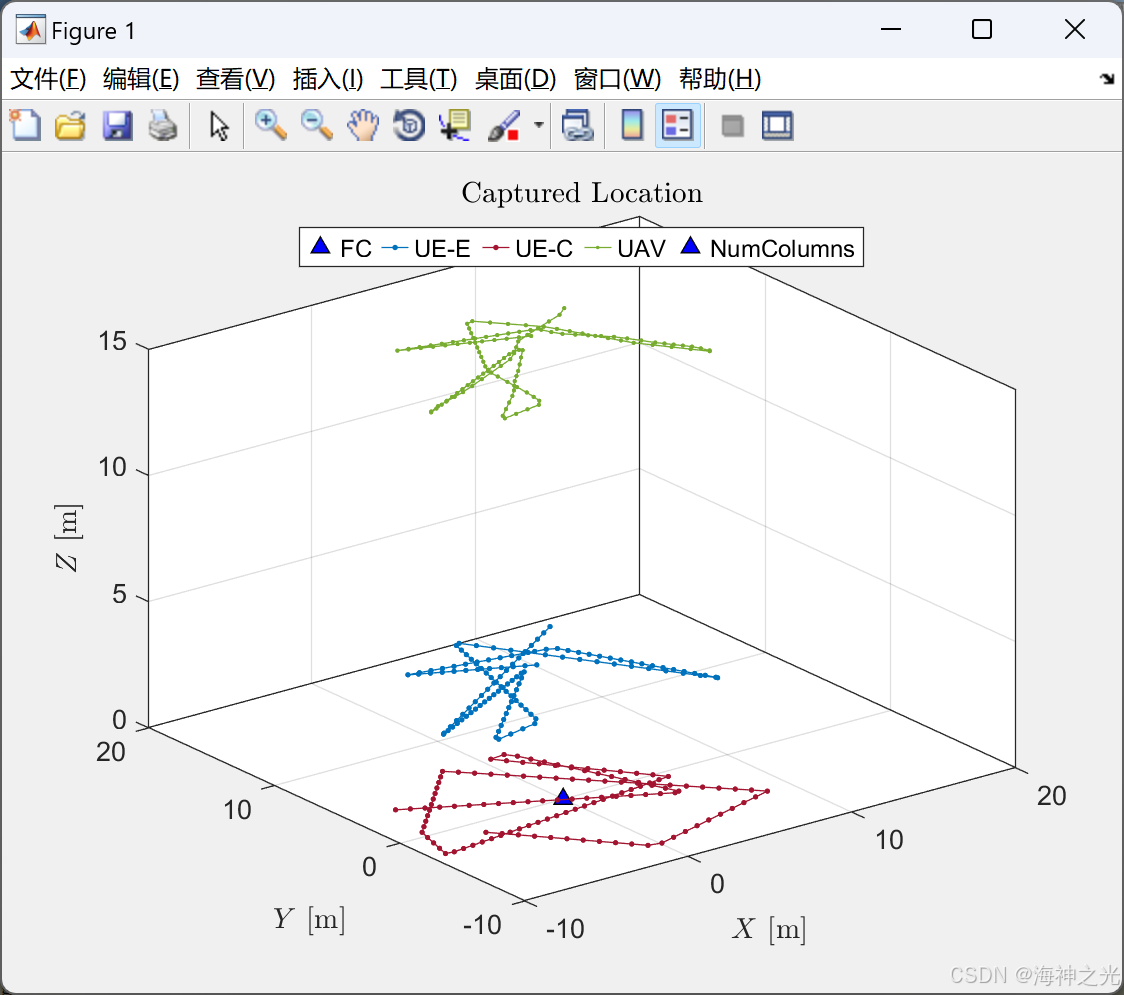Dock the figure using the menu bar arrow

click(x=1107, y=79)
